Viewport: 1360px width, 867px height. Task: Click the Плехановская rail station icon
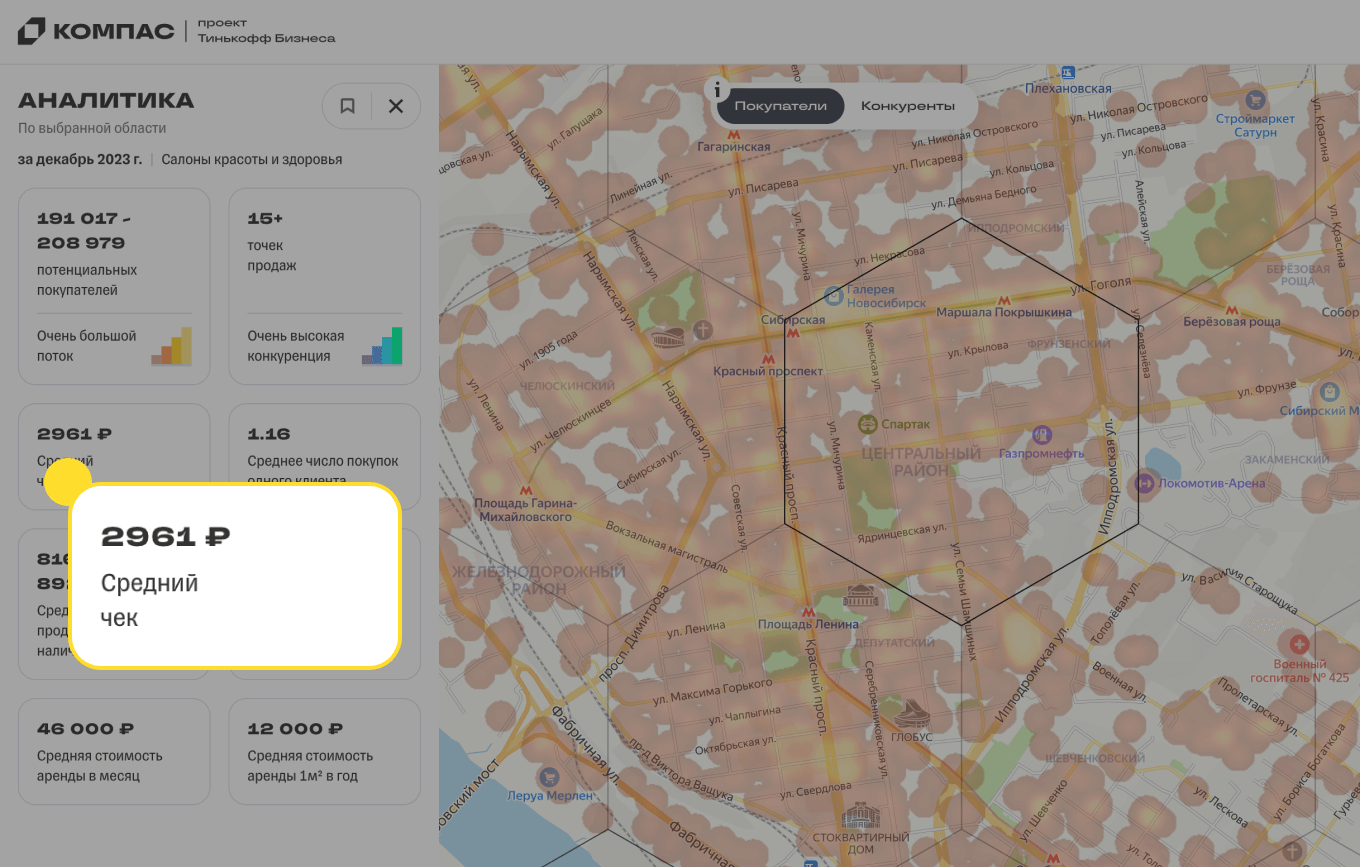(1068, 73)
